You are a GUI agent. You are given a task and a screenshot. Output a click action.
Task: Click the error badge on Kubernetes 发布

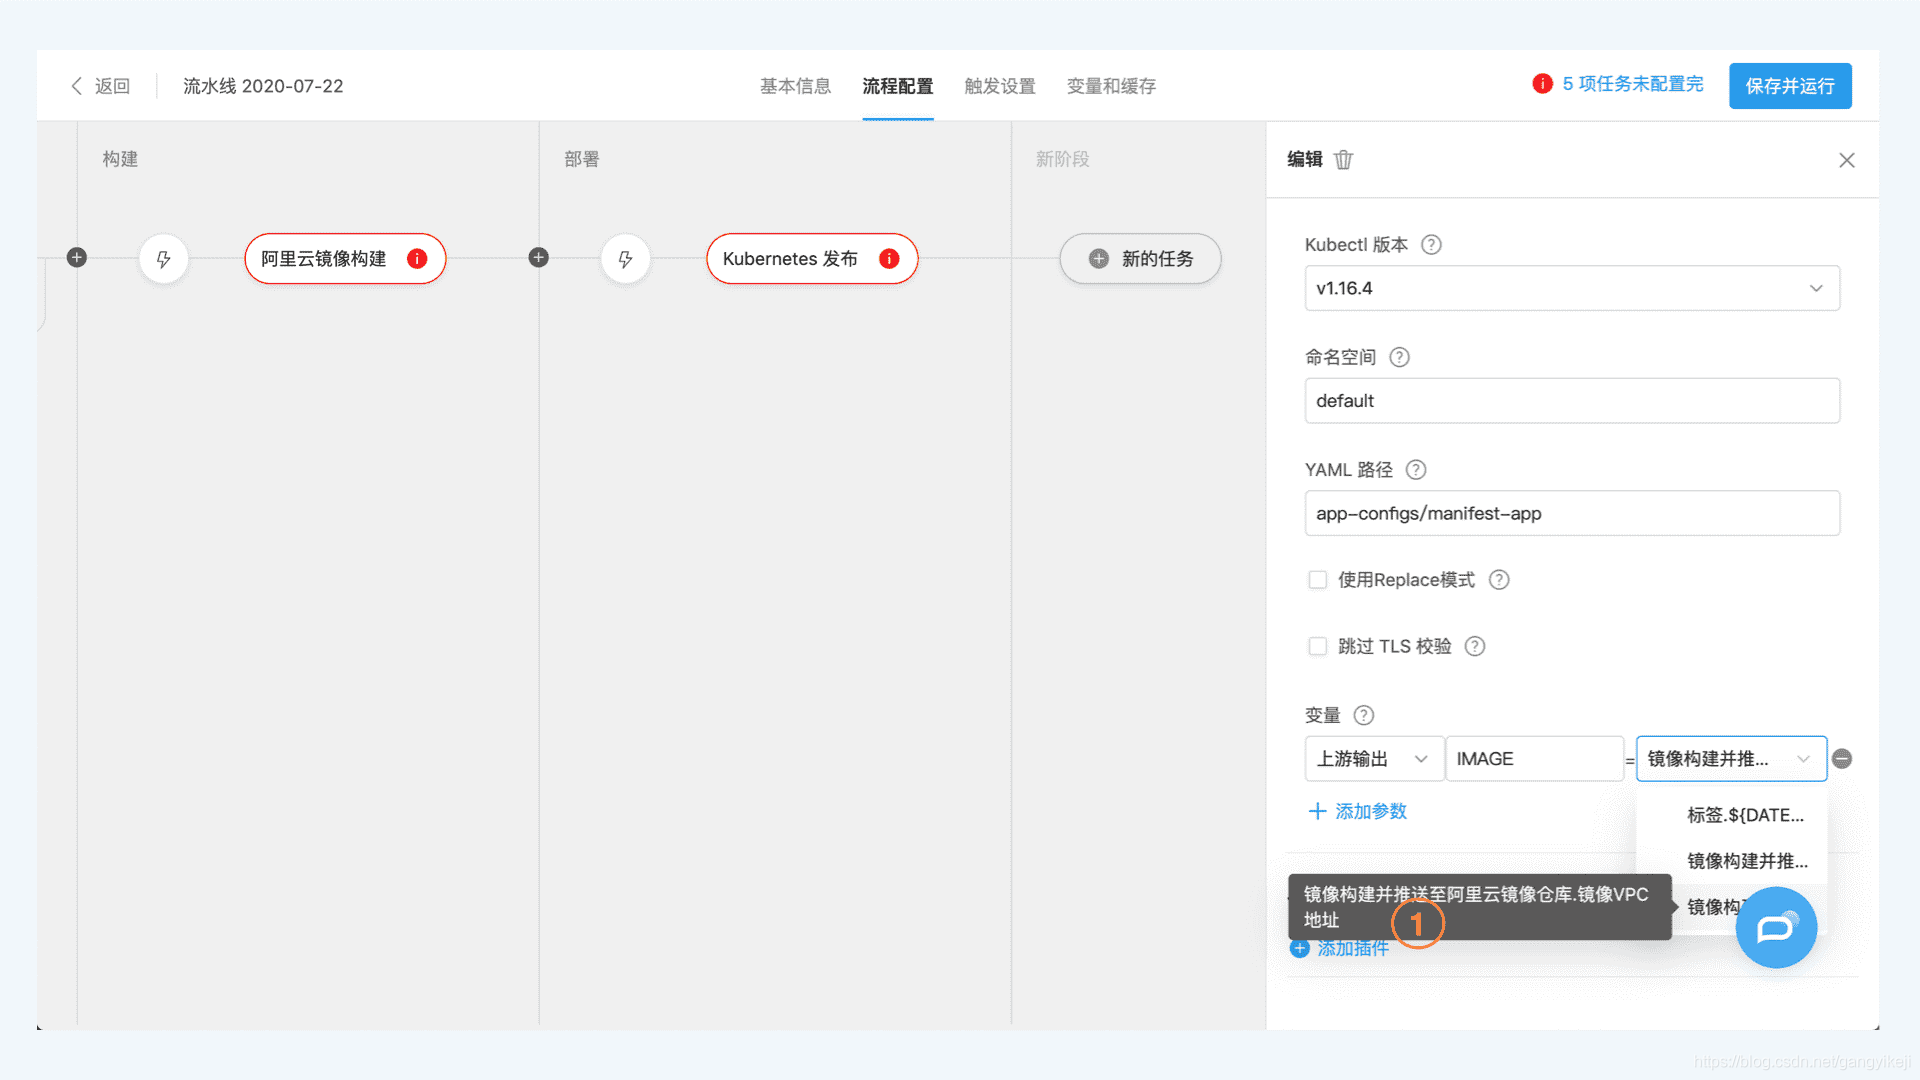[889, 259]
